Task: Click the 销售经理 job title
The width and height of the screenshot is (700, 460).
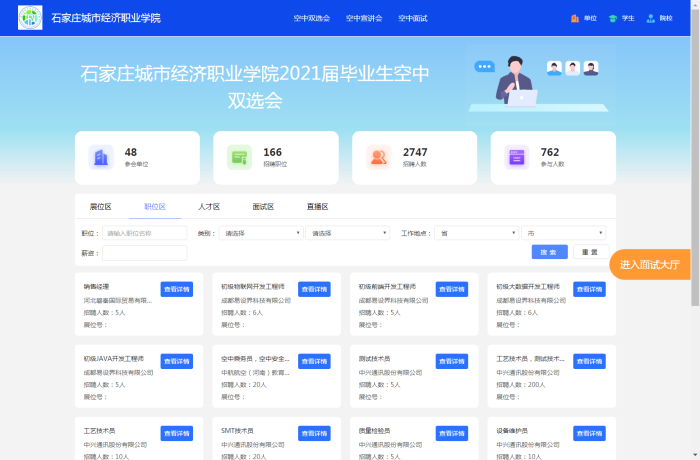Action: point(96,287)
